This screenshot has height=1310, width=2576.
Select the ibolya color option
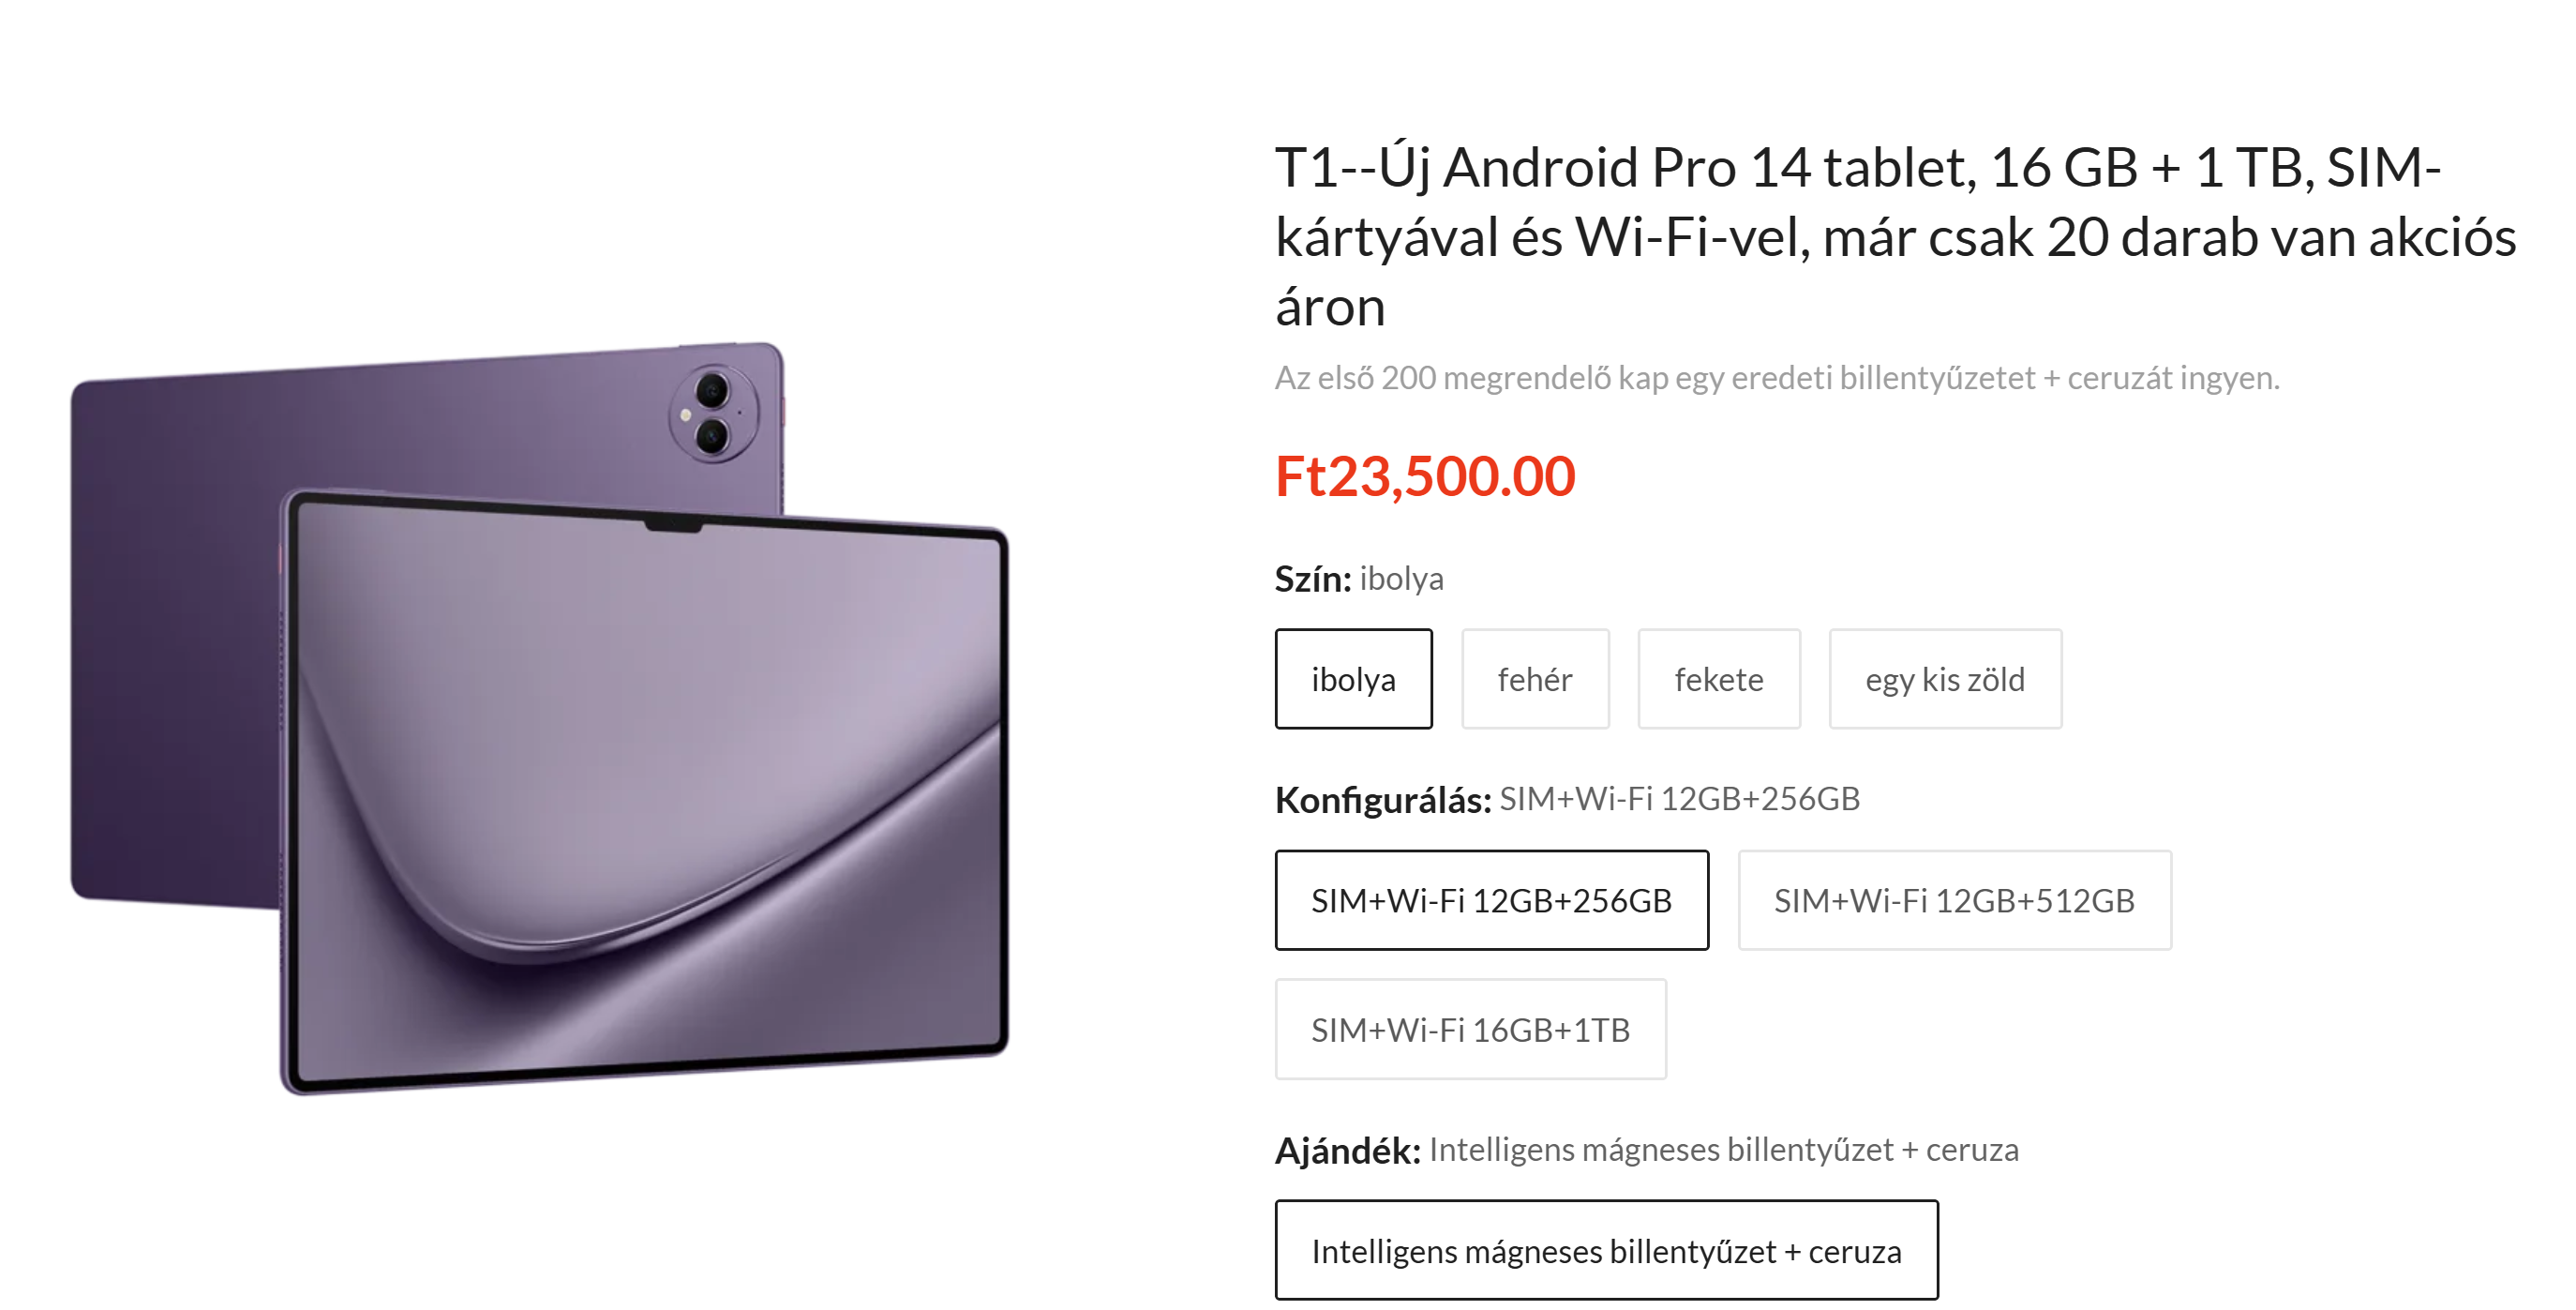coord(1353,679)
